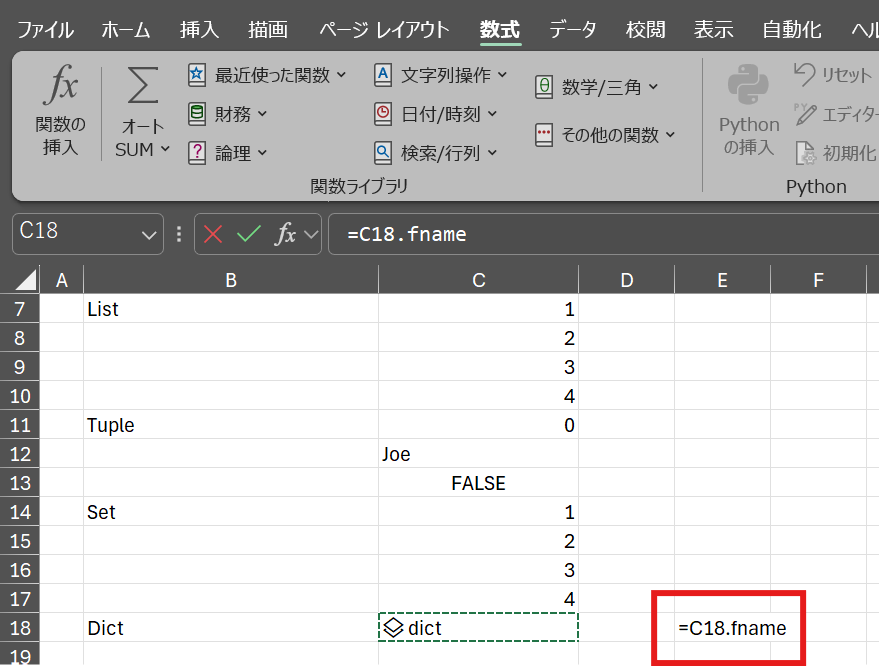Select column F header
Image resolution: width=879 pixels, height=666 pixels.
818,280
